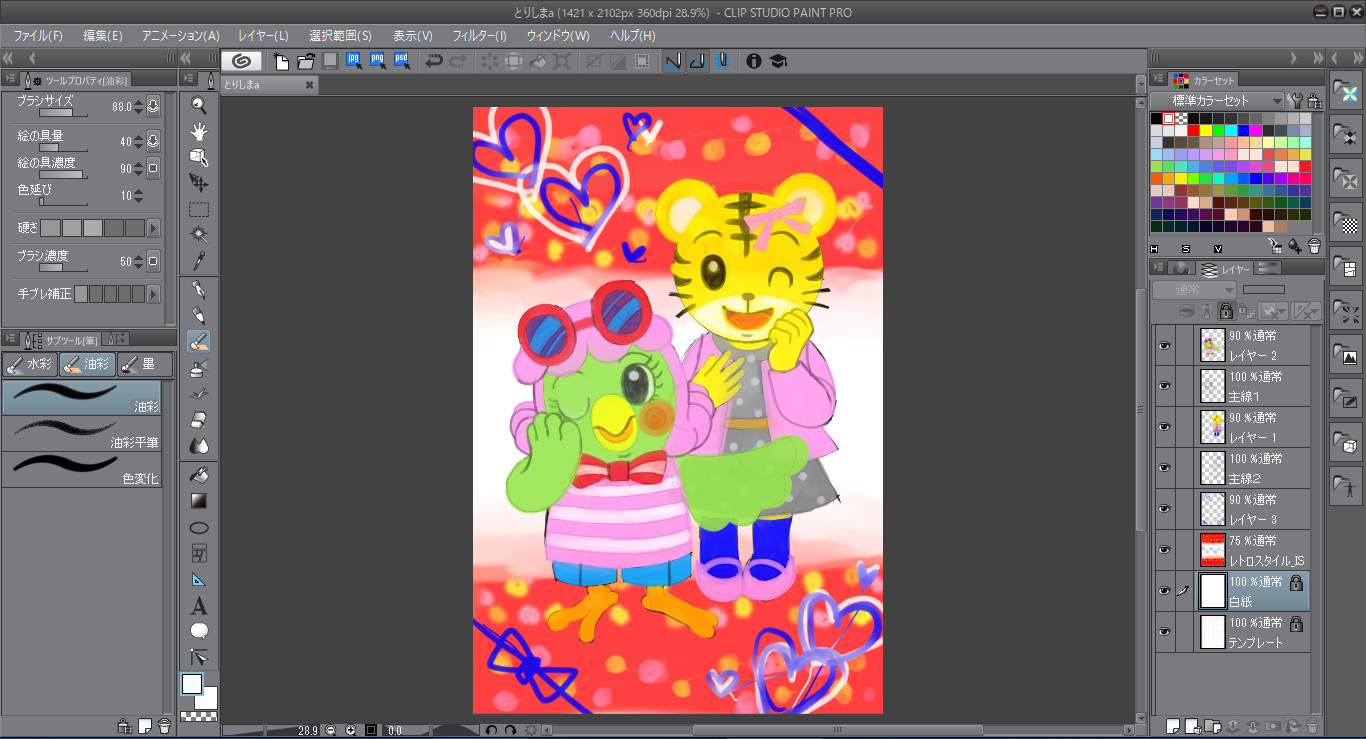Select the Hand move tool
The image size is (1366, 739).
(x=199, y=131)
